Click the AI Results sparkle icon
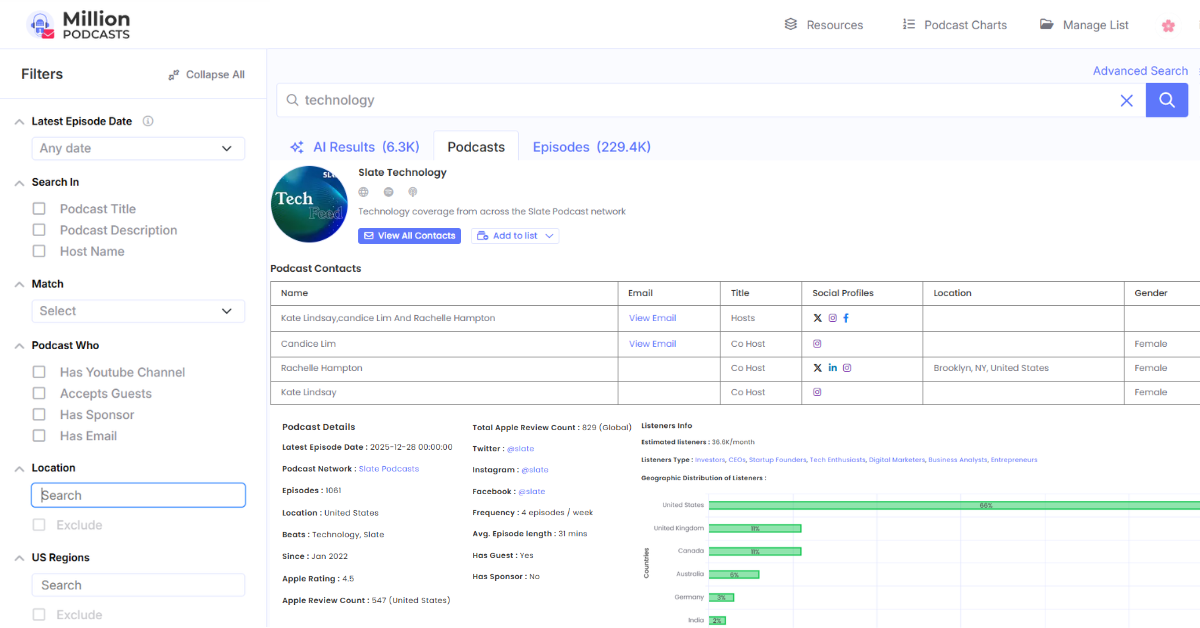The width and height of the screenshot is (1200, 628). (297, 147)
